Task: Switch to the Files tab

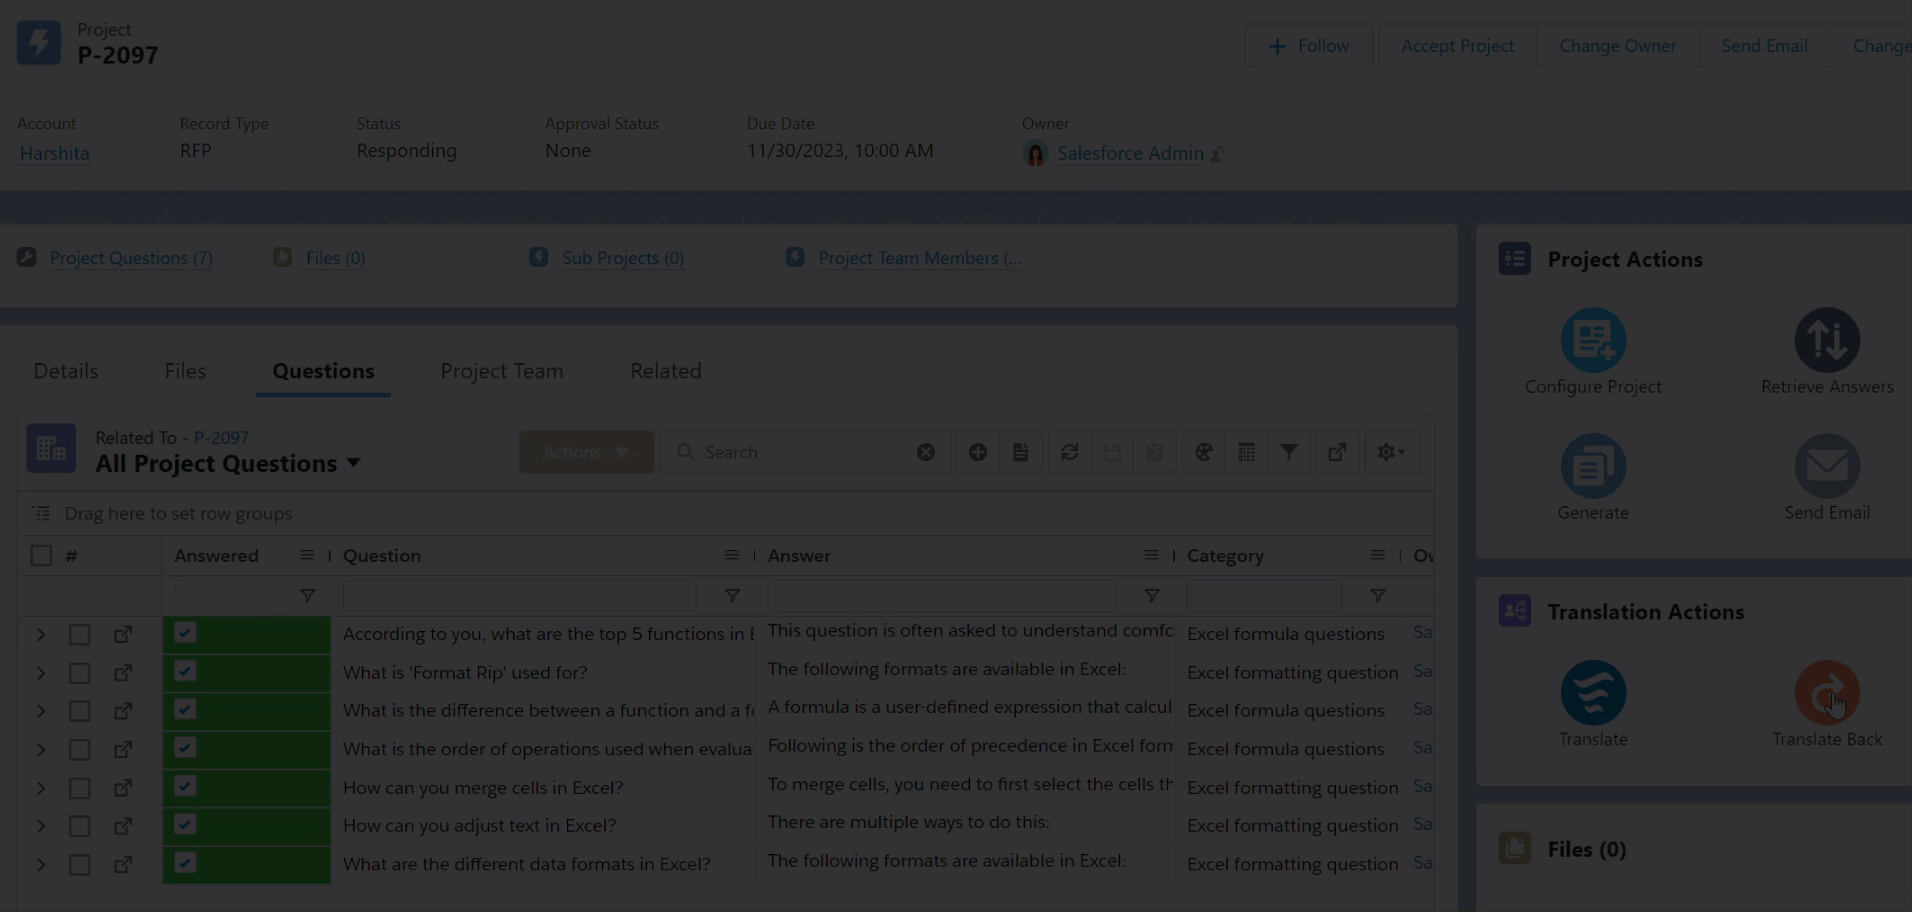Action: click(x=185, y=371)
